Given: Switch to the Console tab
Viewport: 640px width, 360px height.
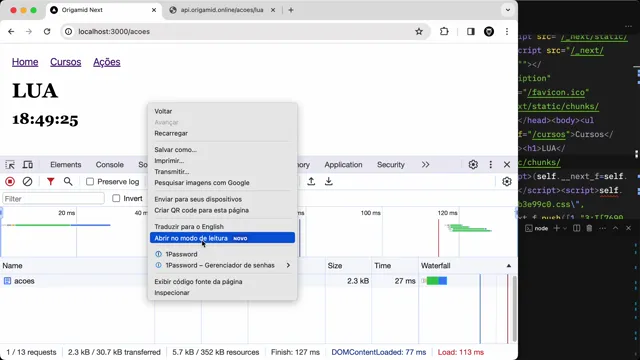Looking at the screenshot, I should tap(109, 164).
